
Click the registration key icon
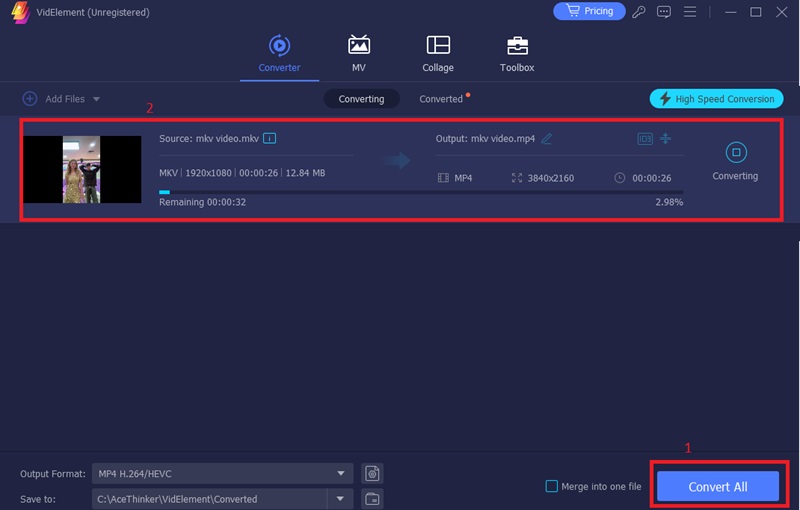pyautogui.click(x=639, y=12)
